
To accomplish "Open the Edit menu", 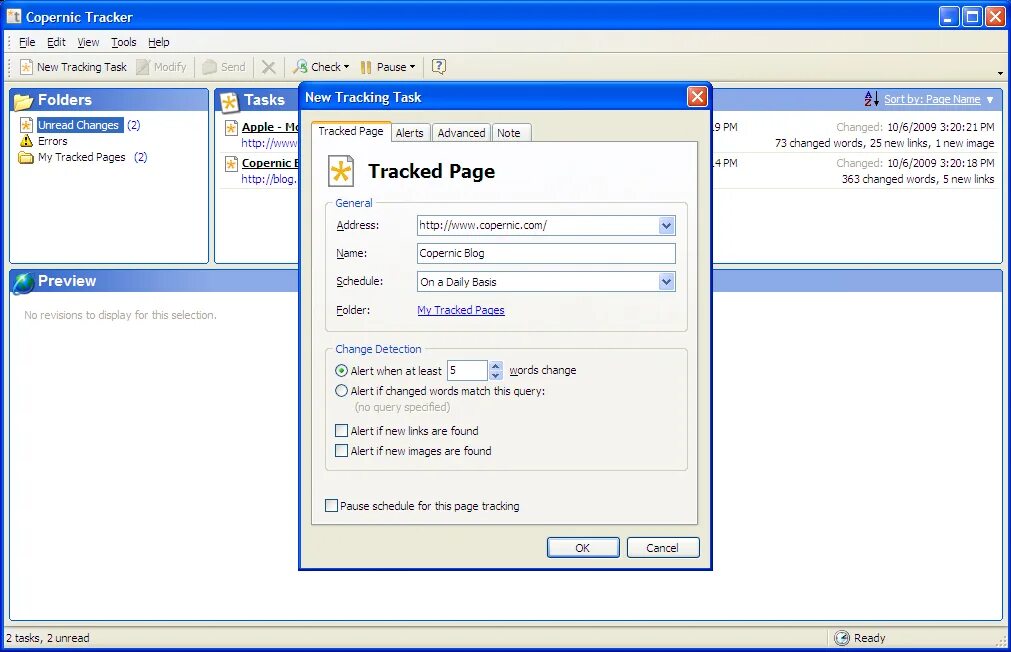I will click(x=56, y=43).
